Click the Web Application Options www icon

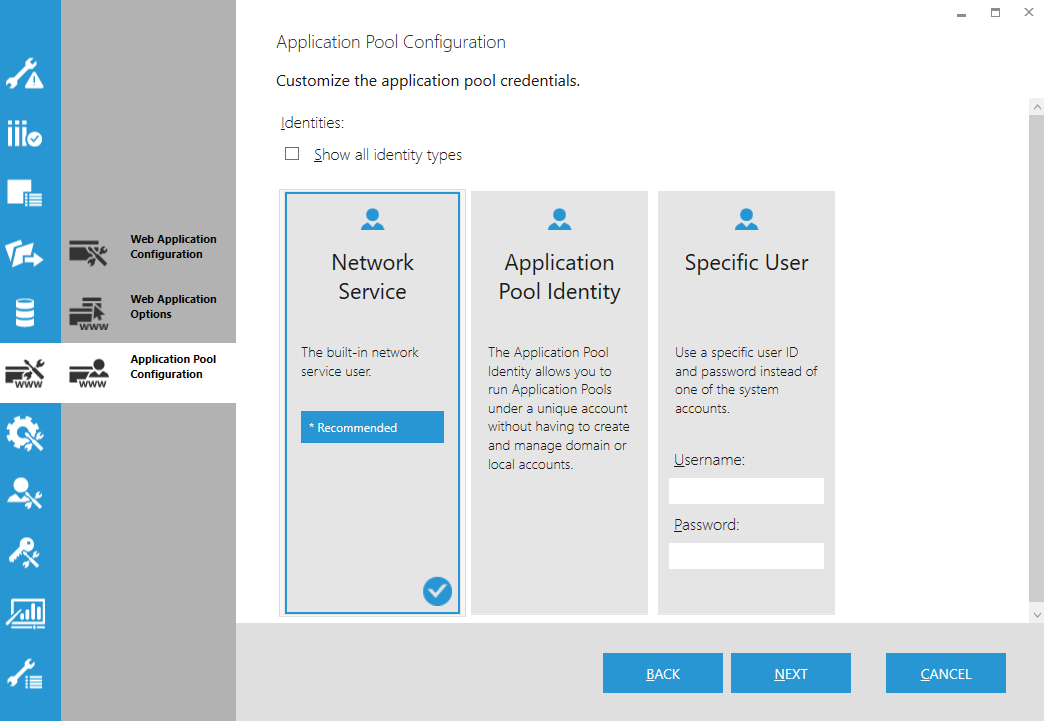(89, 314)
